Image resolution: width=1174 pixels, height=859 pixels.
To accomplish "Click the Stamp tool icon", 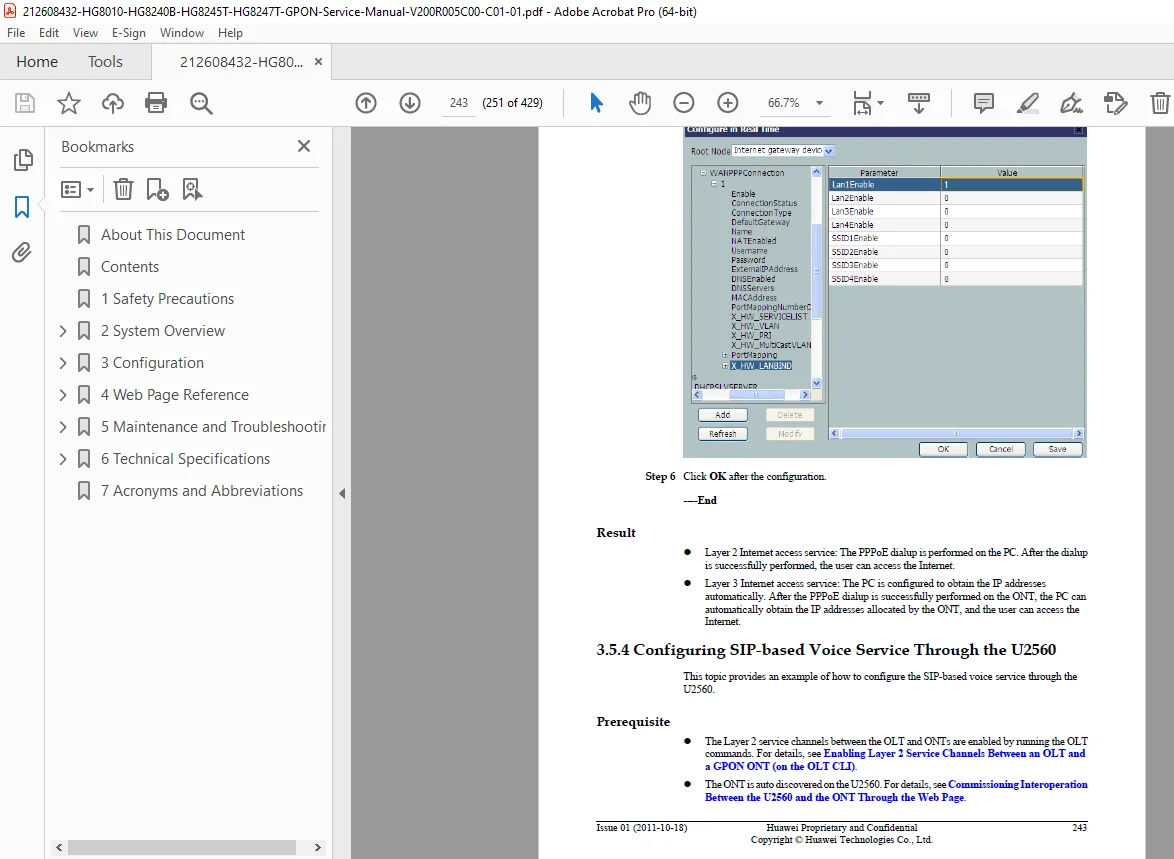I will (x=1116, y=103).
